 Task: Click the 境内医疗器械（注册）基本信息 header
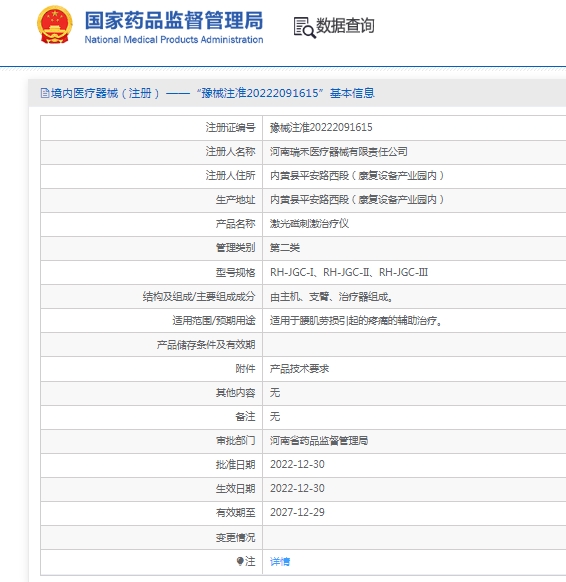(x=207, y=93)
